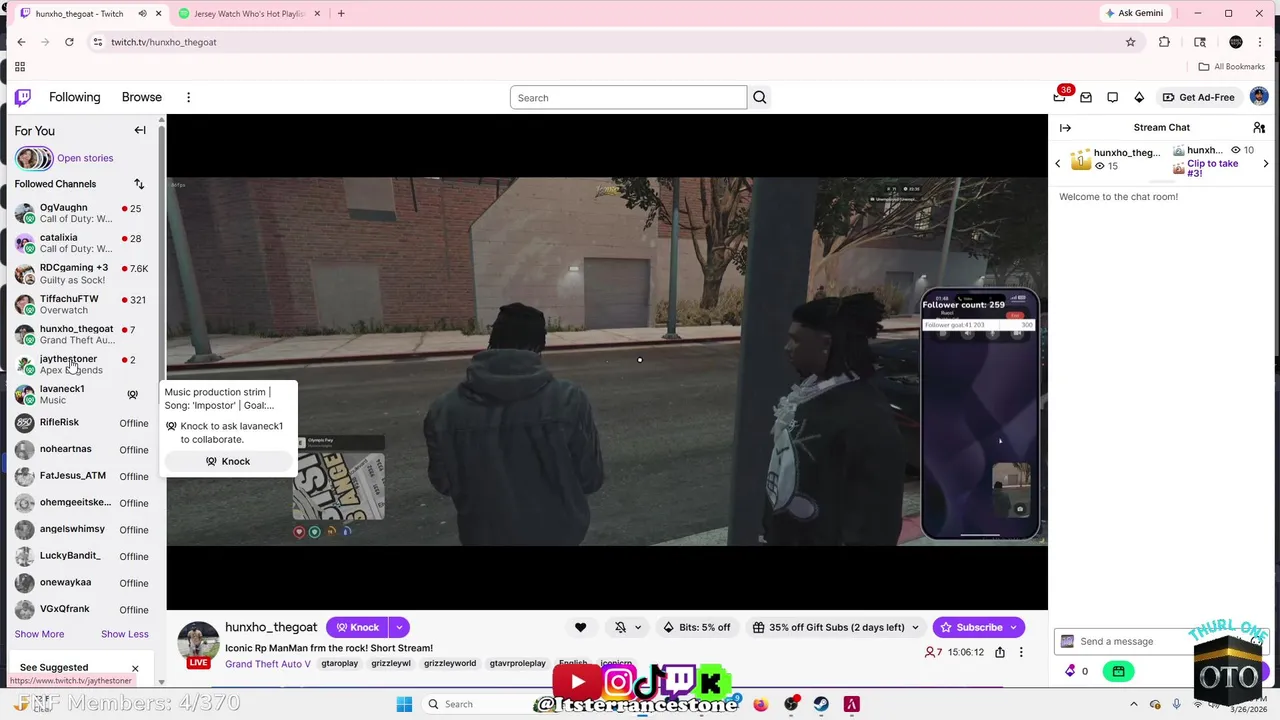Screen dimensions: 1280x720
Task: Open the Chrome apps grid shortcut
Action: pos(20,67)
